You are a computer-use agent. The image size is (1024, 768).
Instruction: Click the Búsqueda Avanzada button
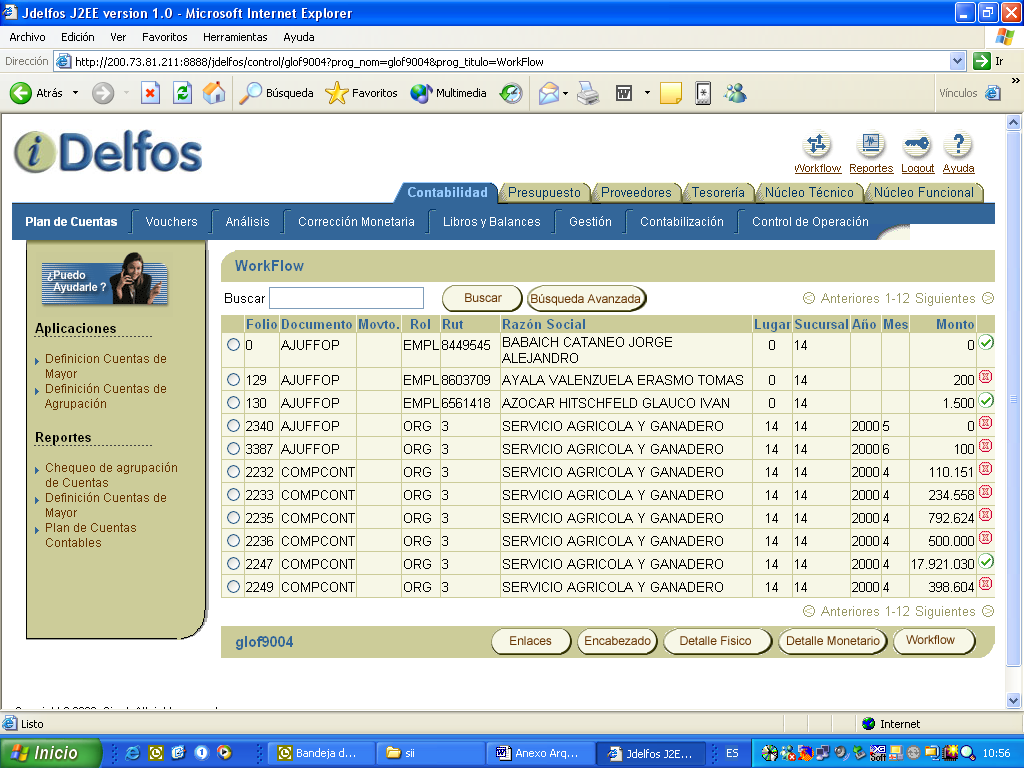(586, 298)
